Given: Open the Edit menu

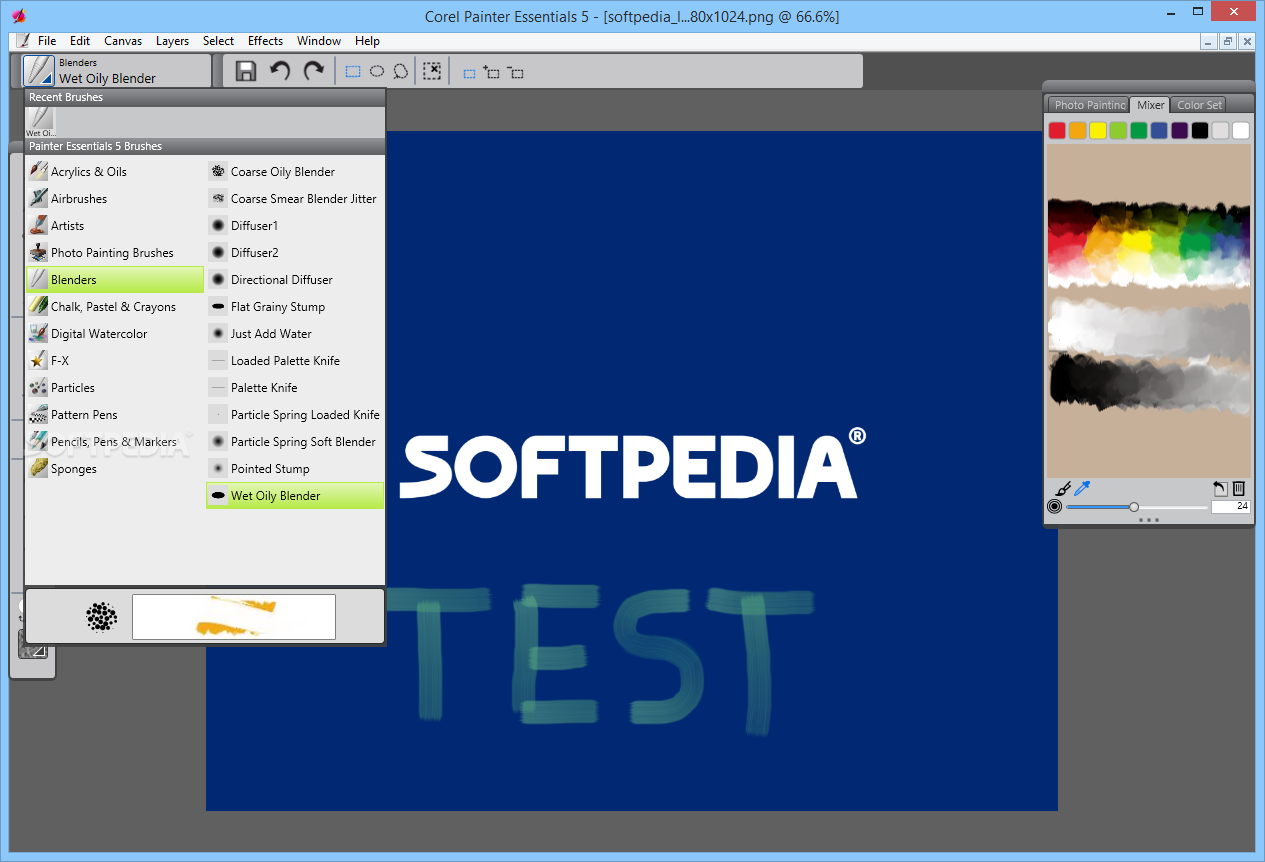Looking at the screenshot, I should [80, 41].
